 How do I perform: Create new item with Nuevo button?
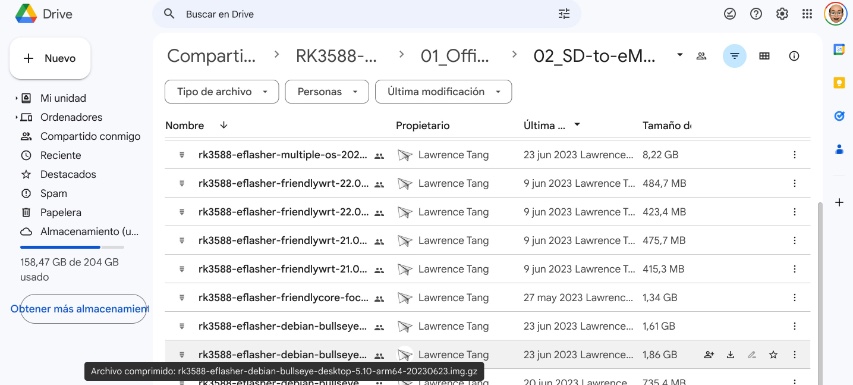(50, 58)
